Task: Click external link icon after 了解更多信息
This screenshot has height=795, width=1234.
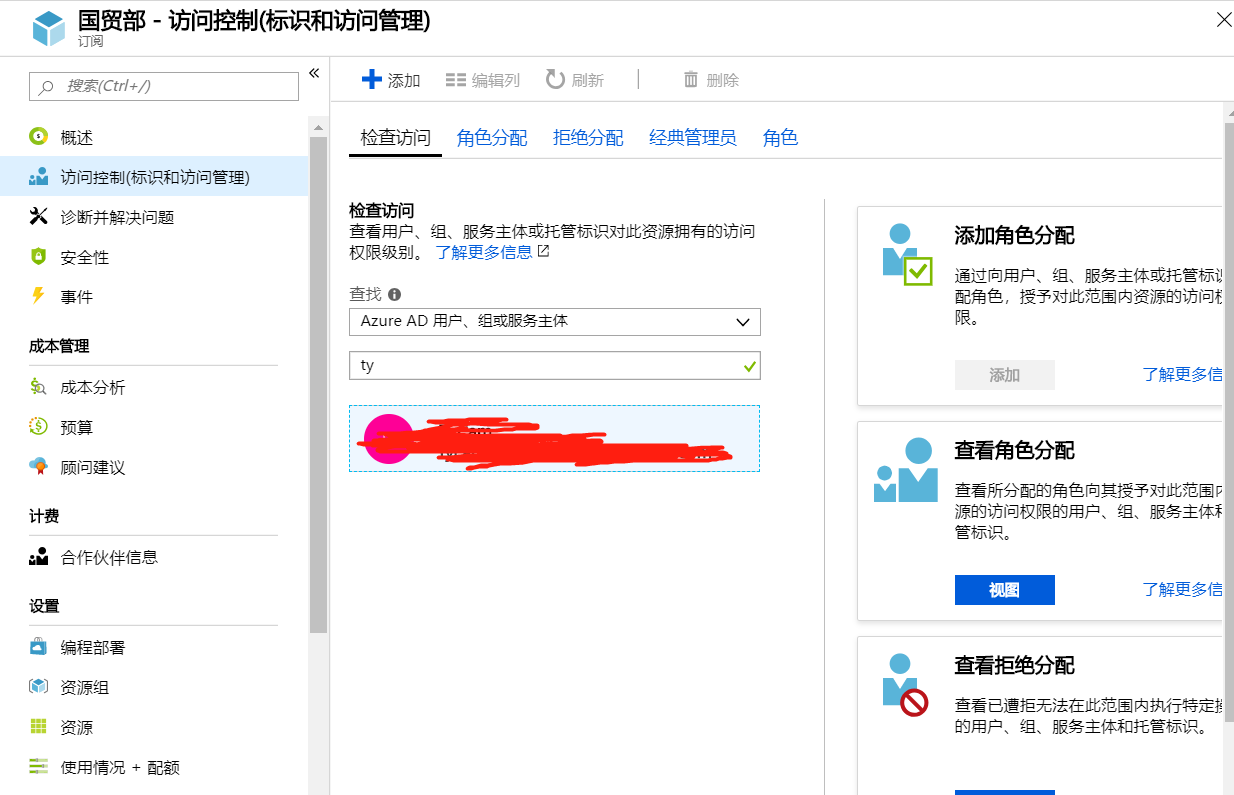Action: click(x=543, y=252)
